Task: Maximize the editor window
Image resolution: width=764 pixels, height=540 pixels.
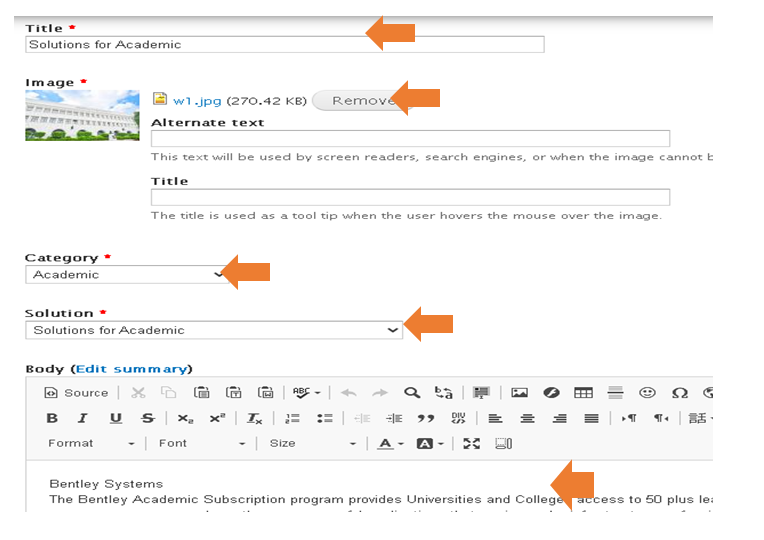Action: (x=471, y=443)
